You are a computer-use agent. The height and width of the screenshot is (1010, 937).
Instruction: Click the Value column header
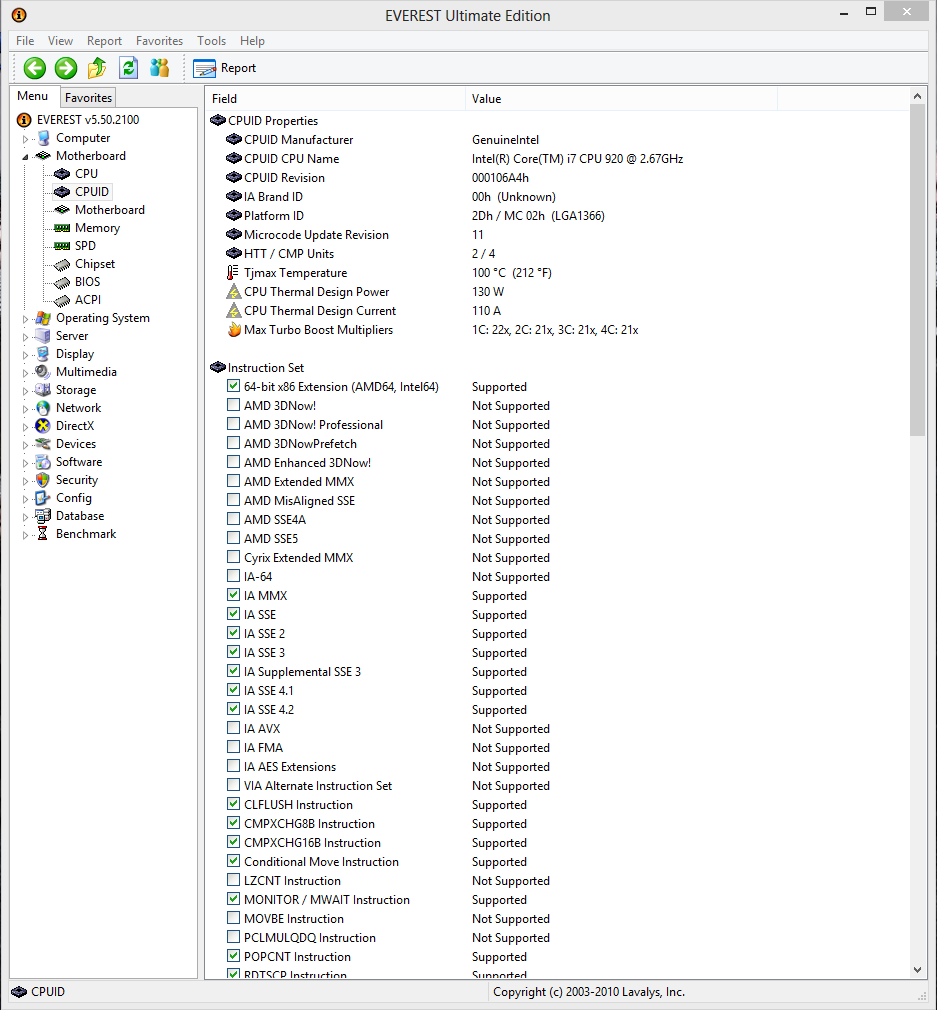[x=621, y=99]
